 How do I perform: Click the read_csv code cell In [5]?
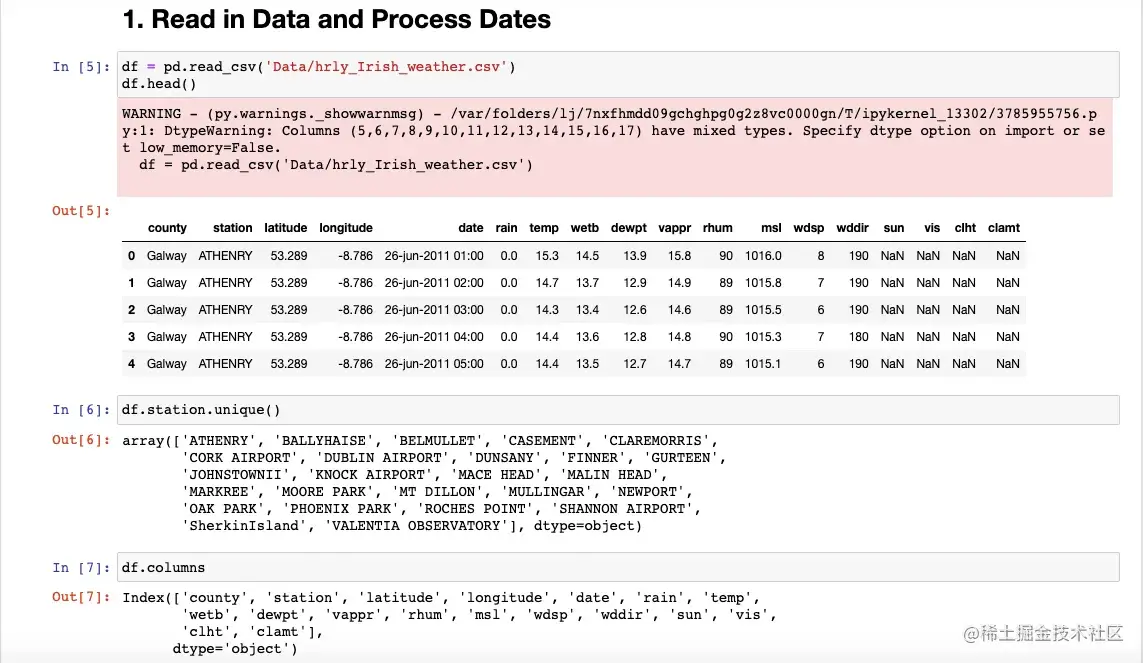[616, 75]
